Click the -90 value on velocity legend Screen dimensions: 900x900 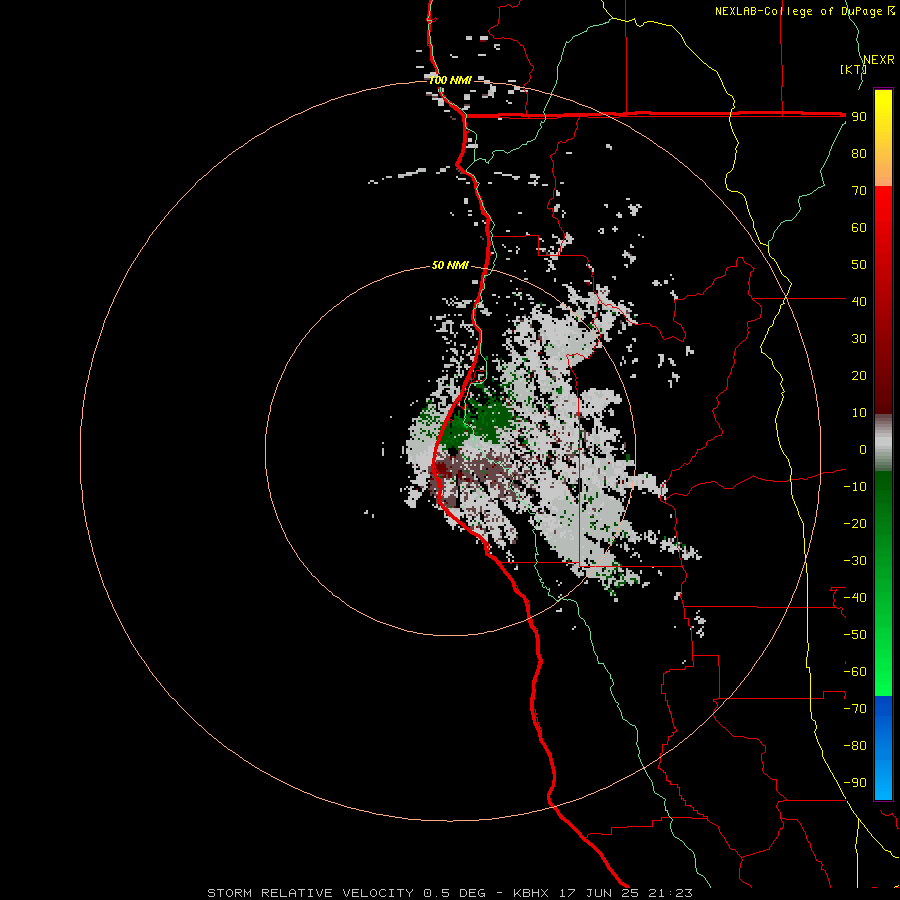pyautogui.click(x=855, y=783)
